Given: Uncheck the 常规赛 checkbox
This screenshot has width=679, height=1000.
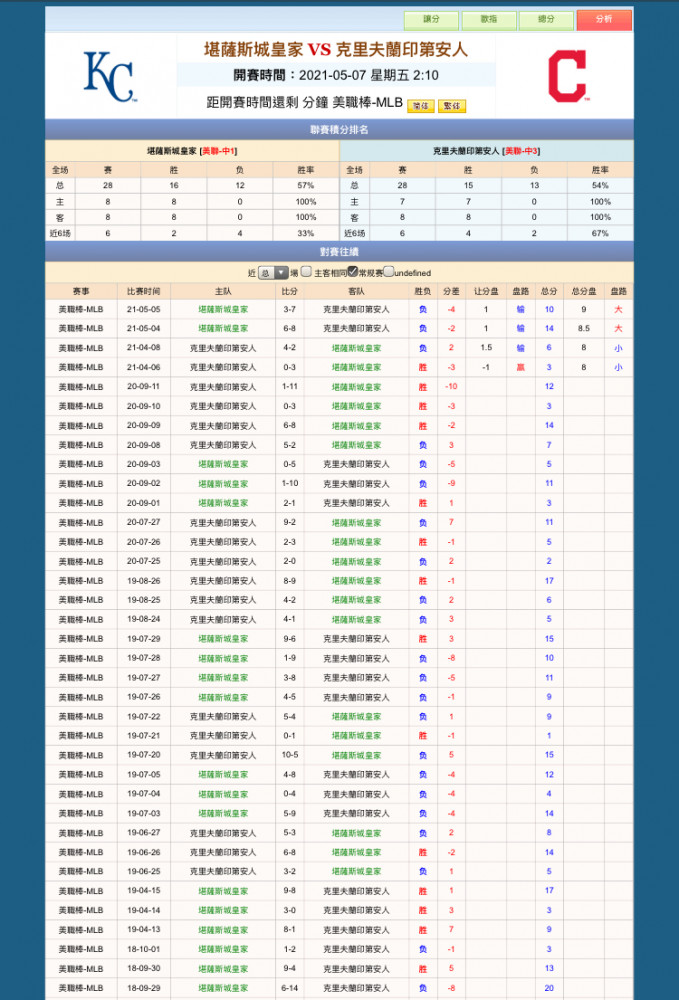Looking at the screenshot, I should coord(353,272).
